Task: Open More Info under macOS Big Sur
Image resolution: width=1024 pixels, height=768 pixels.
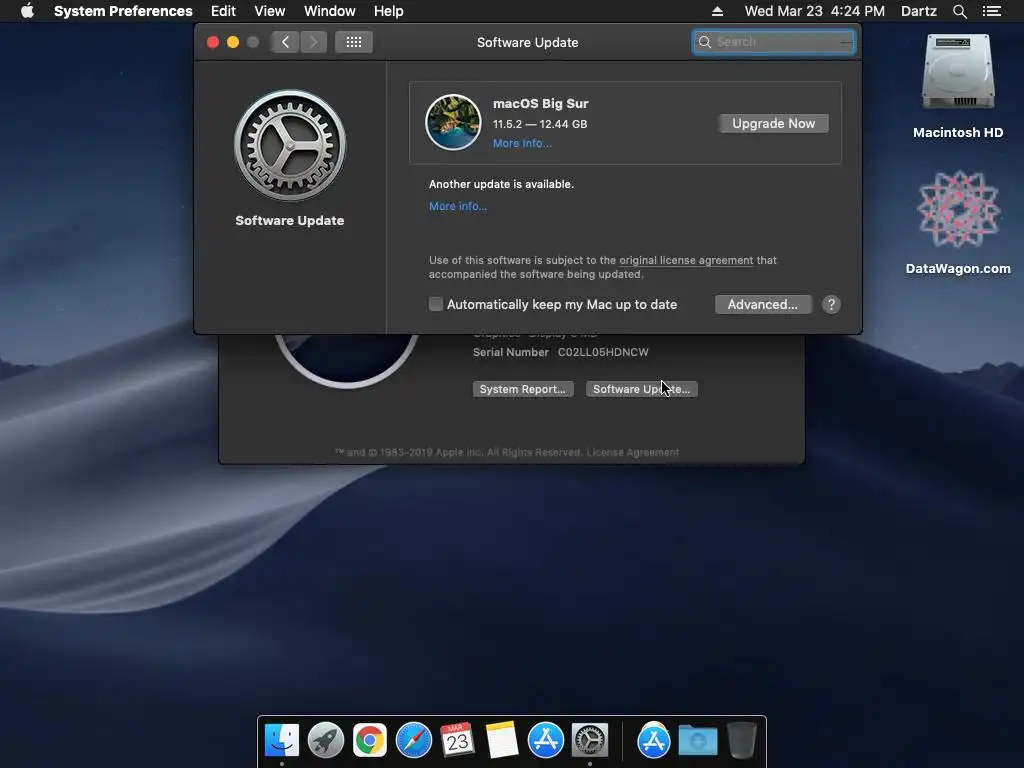Action: [522, 144]
